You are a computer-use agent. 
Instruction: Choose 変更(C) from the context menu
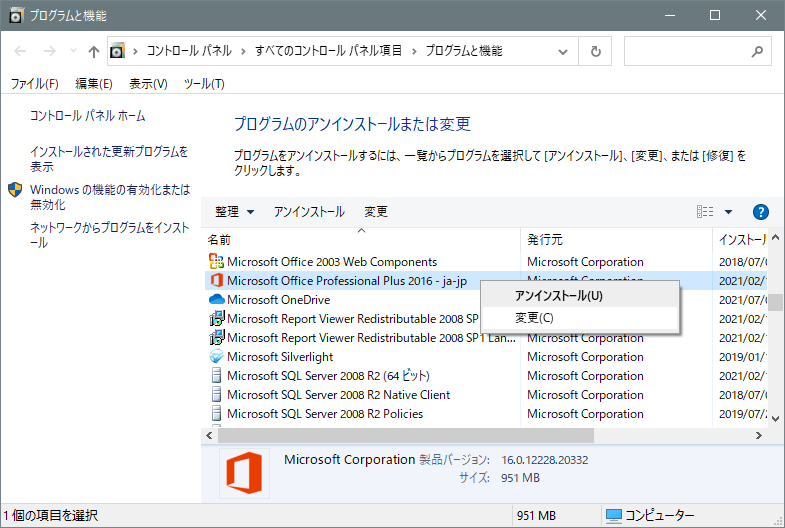(534, 318)
